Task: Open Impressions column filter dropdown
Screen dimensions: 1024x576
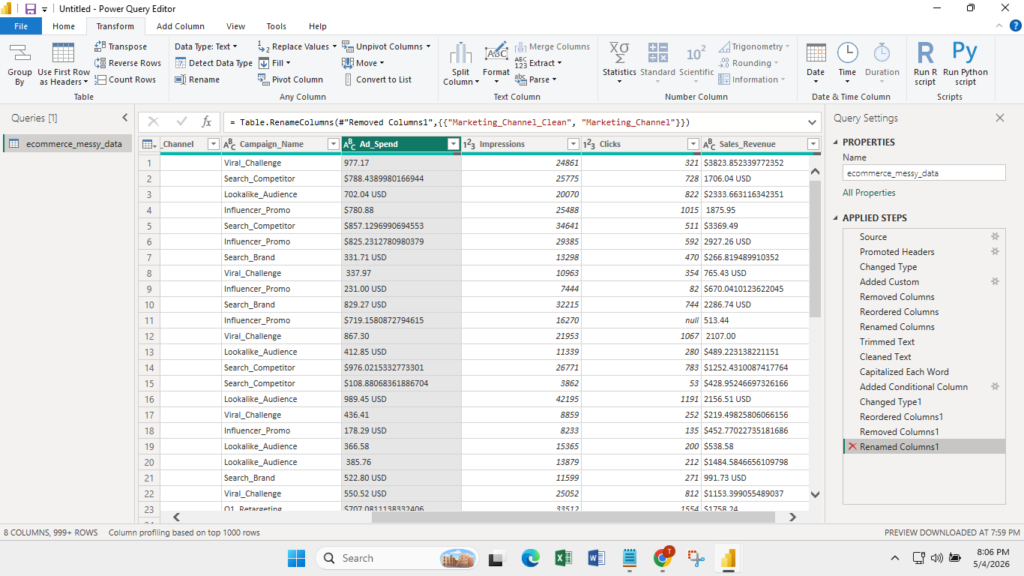Action: (x=573, y=144)
